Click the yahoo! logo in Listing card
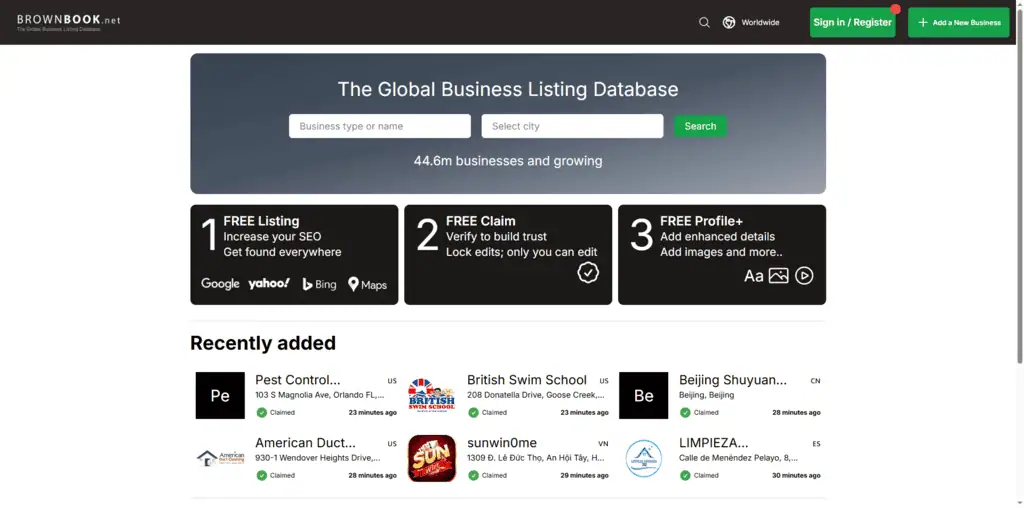Screen dimensions: 1024x508 [269, 283]
